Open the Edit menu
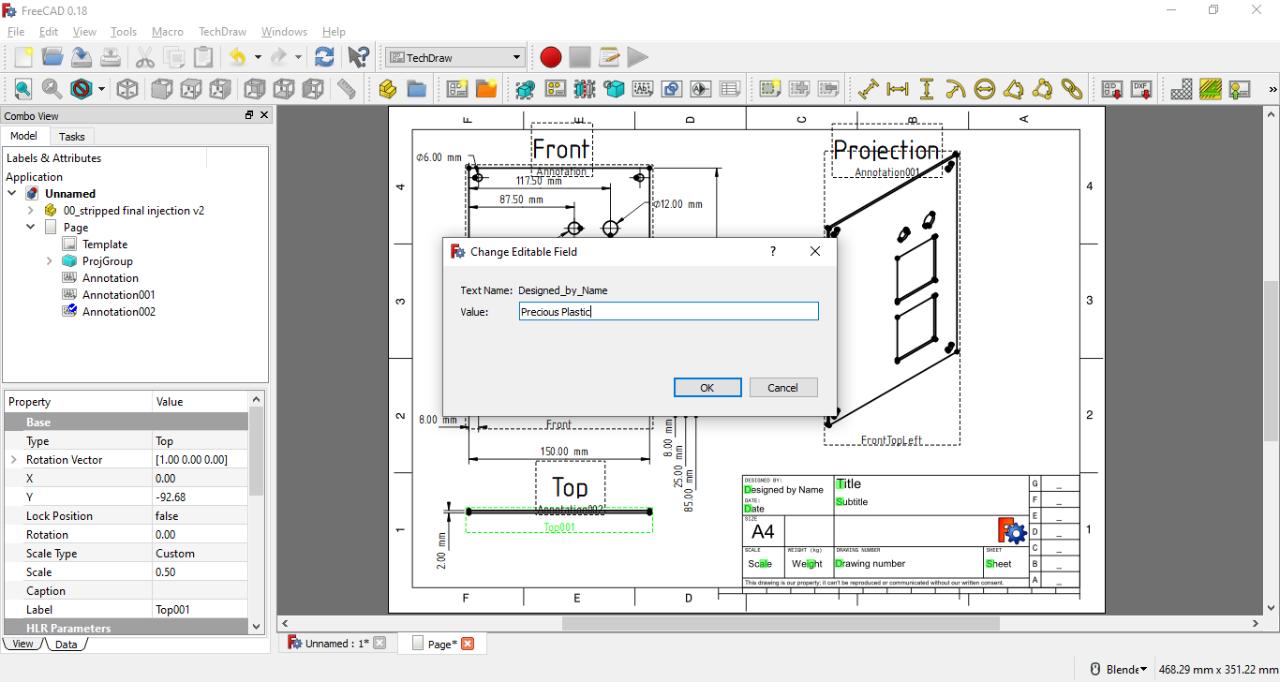This screenshot has width=1280, height=682. (48, 32)
